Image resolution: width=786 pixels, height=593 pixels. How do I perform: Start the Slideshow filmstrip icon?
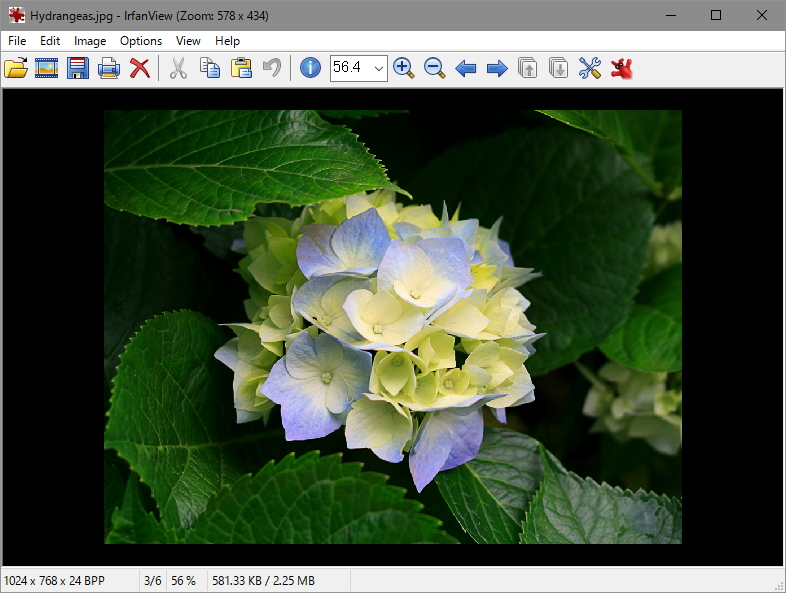(47, 68)
